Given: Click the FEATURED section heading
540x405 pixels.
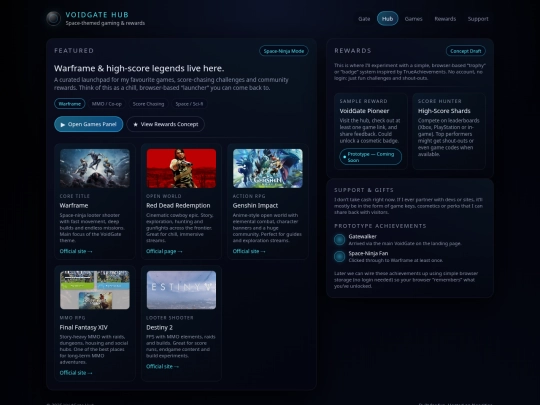Looking at the screenshot, I should coord(74,51).
